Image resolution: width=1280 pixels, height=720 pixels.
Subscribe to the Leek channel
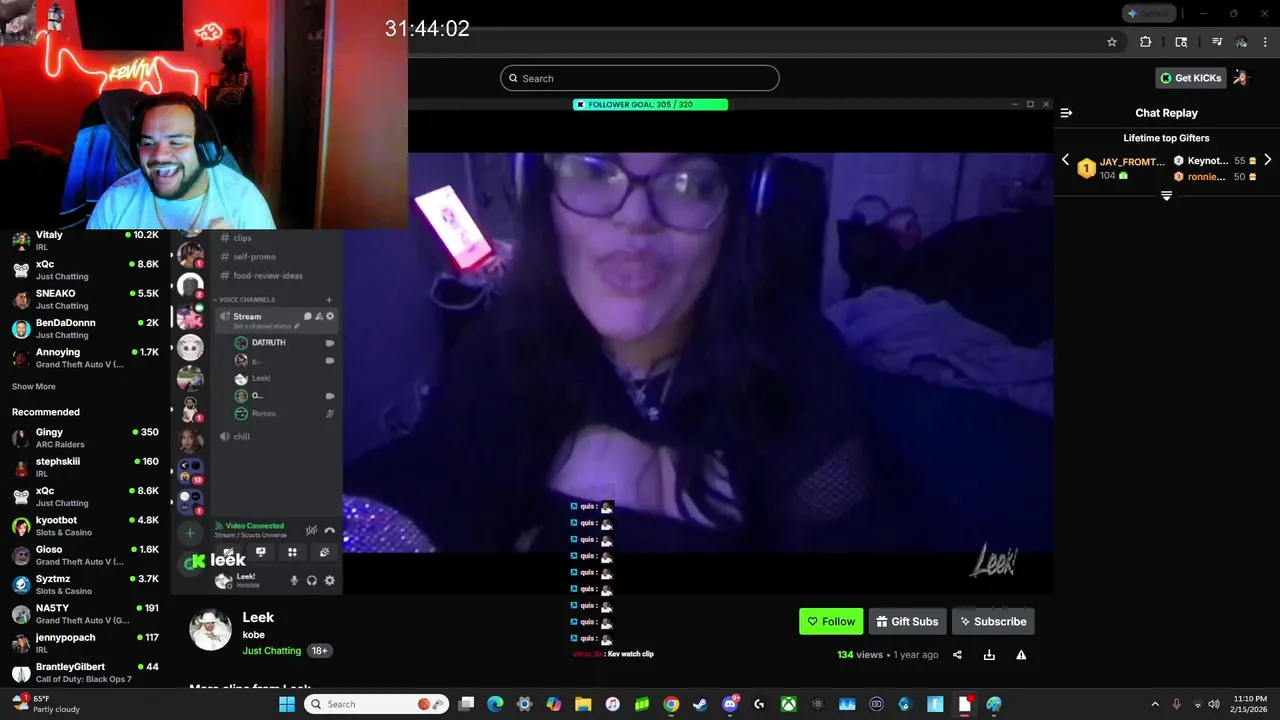pos(993,621)
